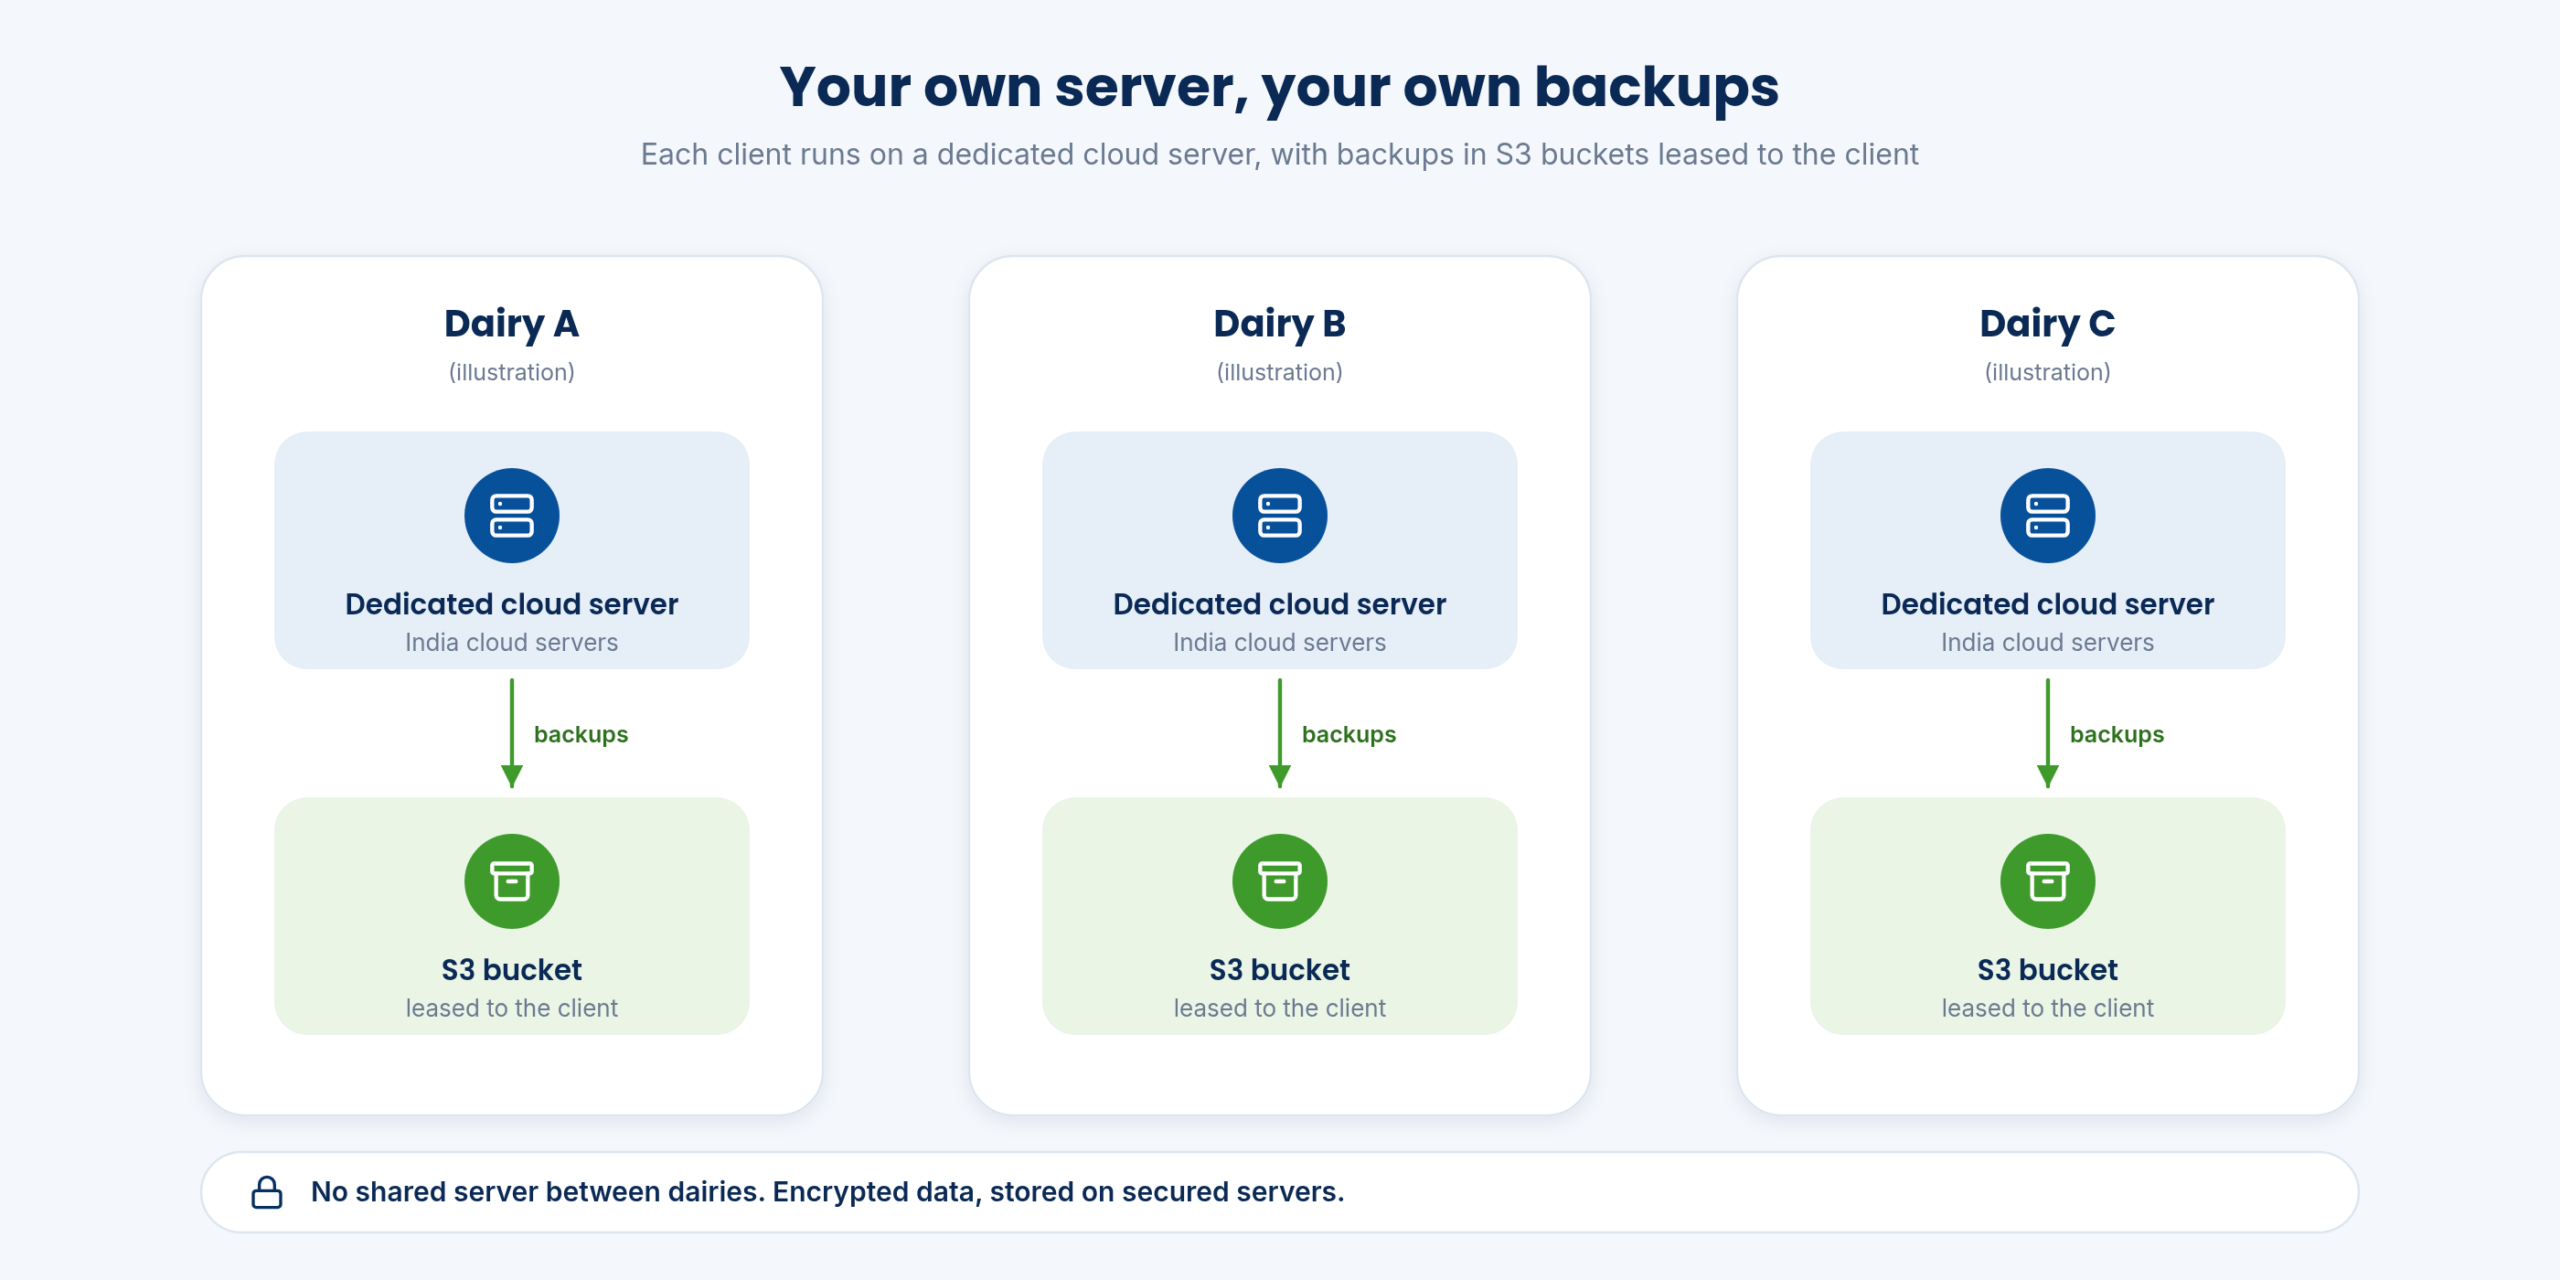Click the Dairy C S3 bucket archive icon
This screenshot has height=1280, width=2560.
click(x=2048, y=882)
